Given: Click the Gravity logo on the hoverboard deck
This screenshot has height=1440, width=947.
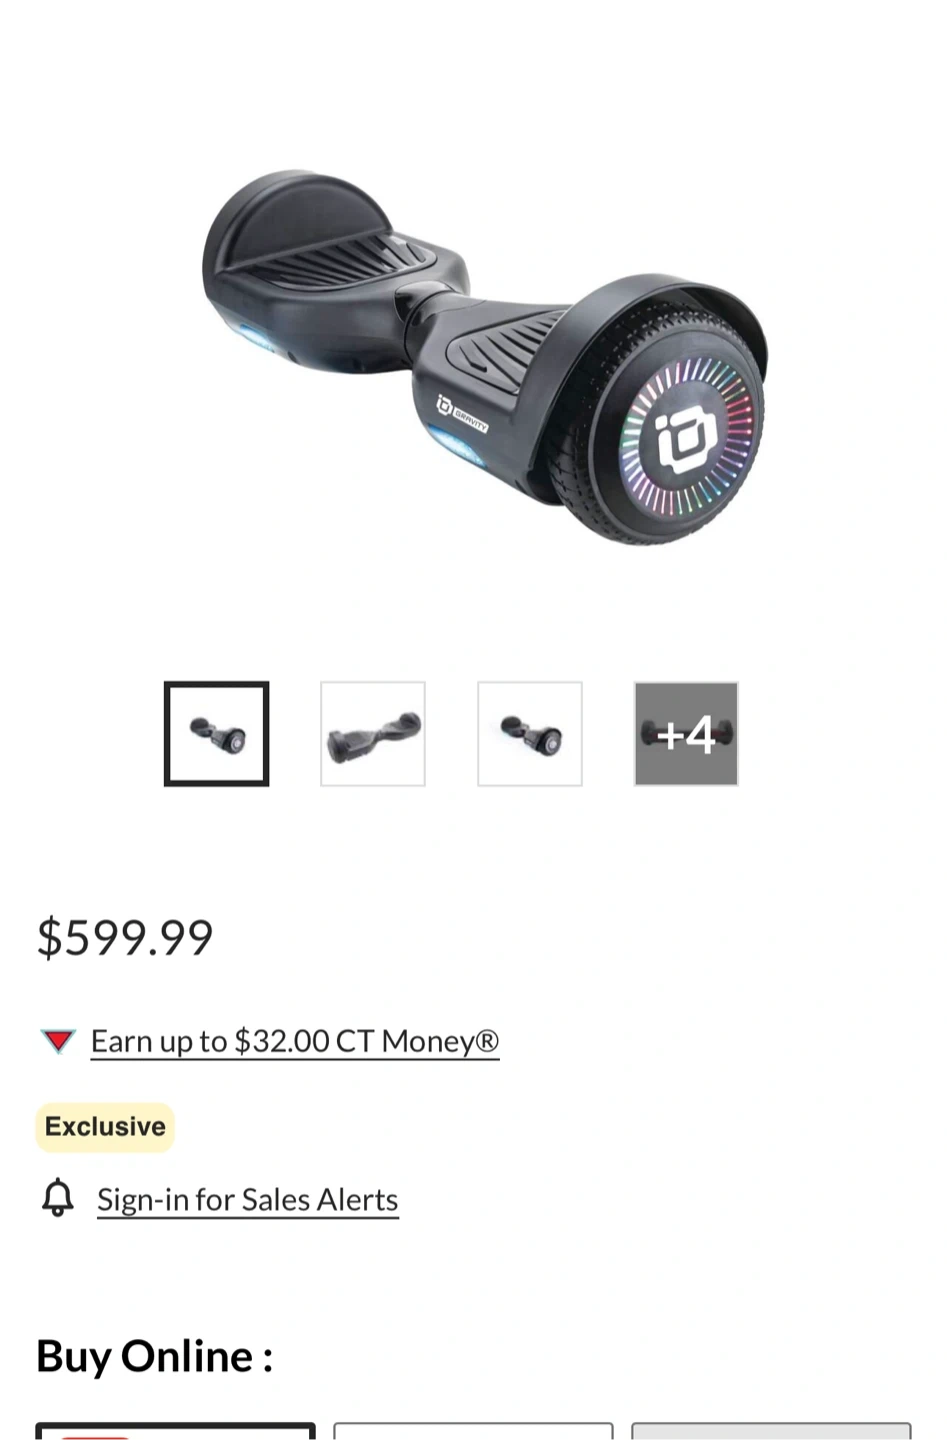Looking at the screenshot, I should point(462,414).
